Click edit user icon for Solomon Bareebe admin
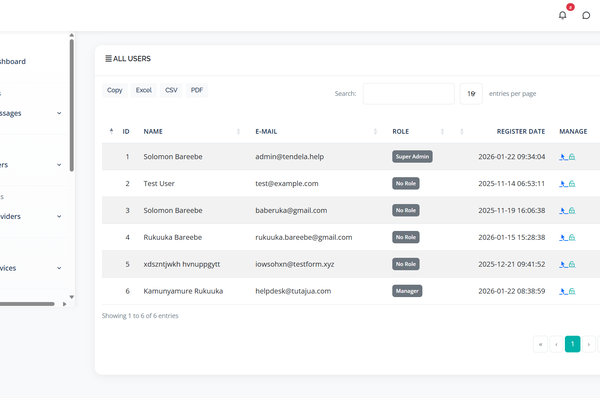 [x=563, y=157]
